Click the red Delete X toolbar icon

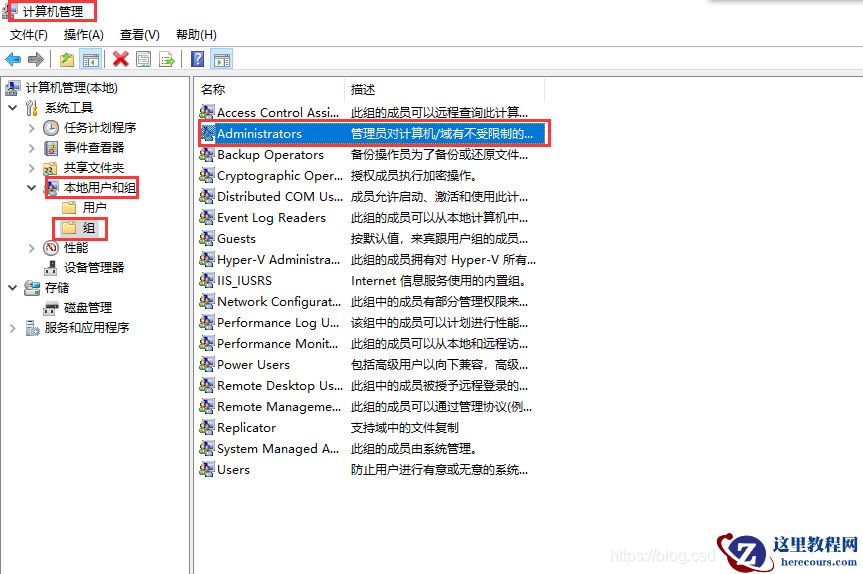(x=121, y=59)
